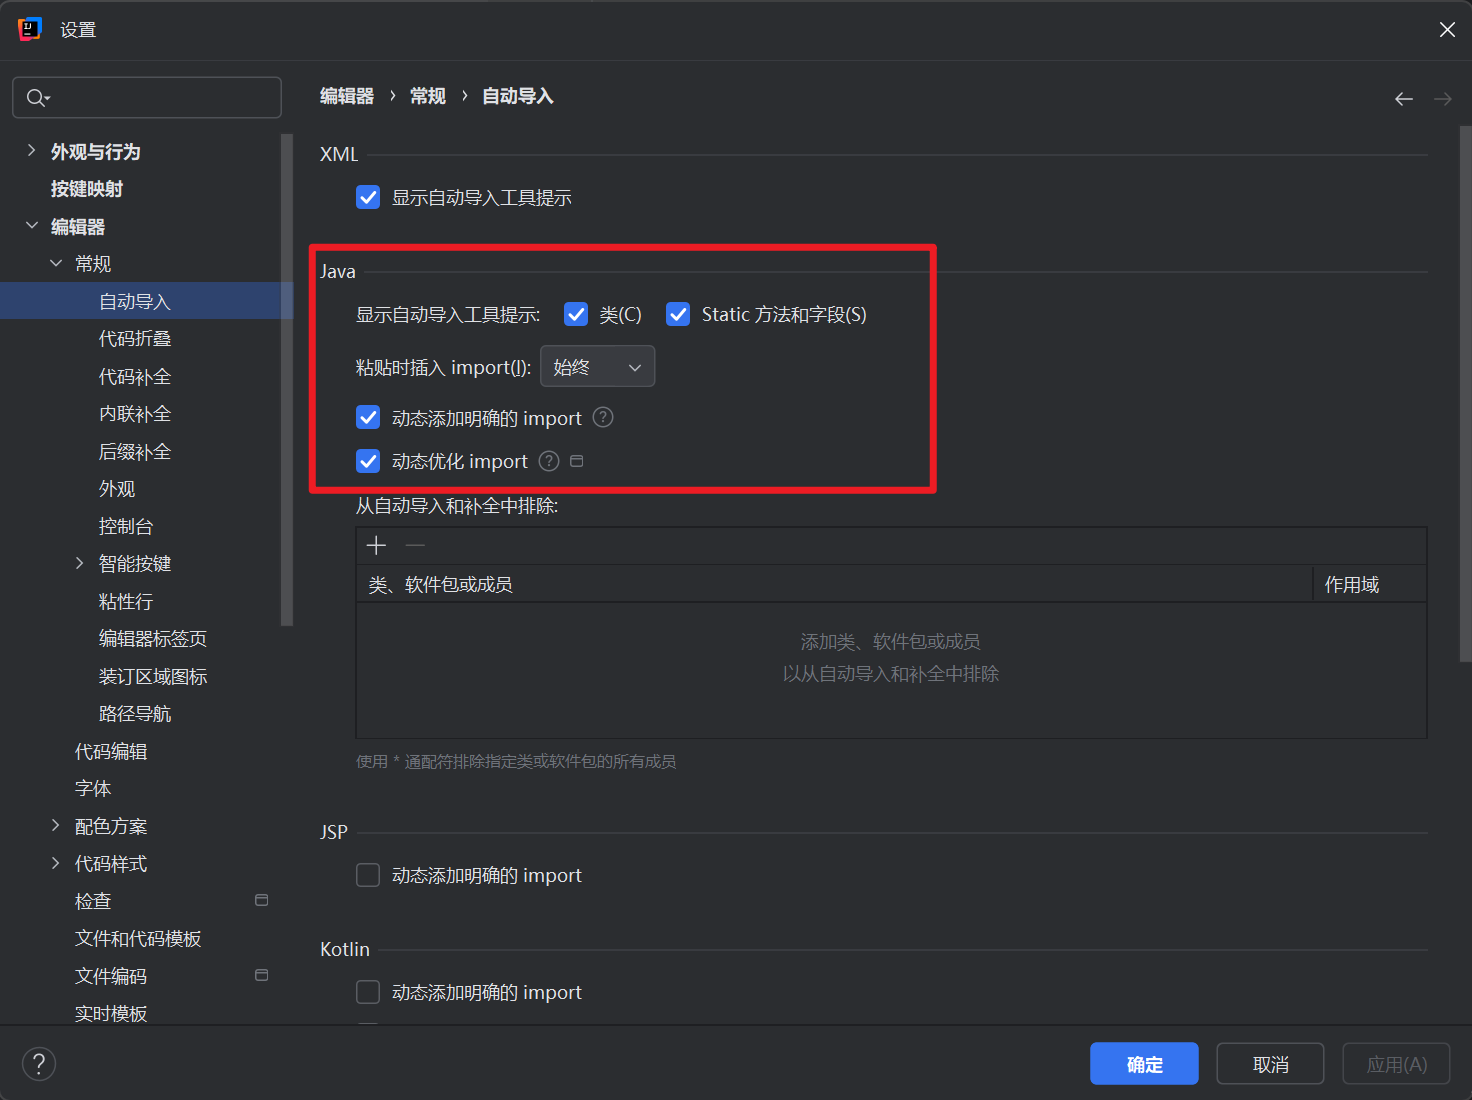Click the settings tree vertical scrollbar
The height and width of the screenshot is (1100, 1472).
pyautogui.click(x=287, y=380)
